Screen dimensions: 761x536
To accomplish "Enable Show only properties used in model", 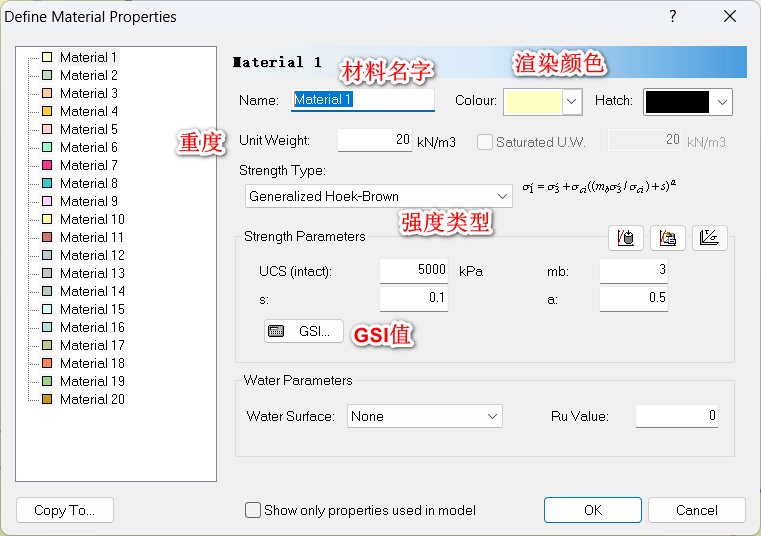I will pos(253,510).
